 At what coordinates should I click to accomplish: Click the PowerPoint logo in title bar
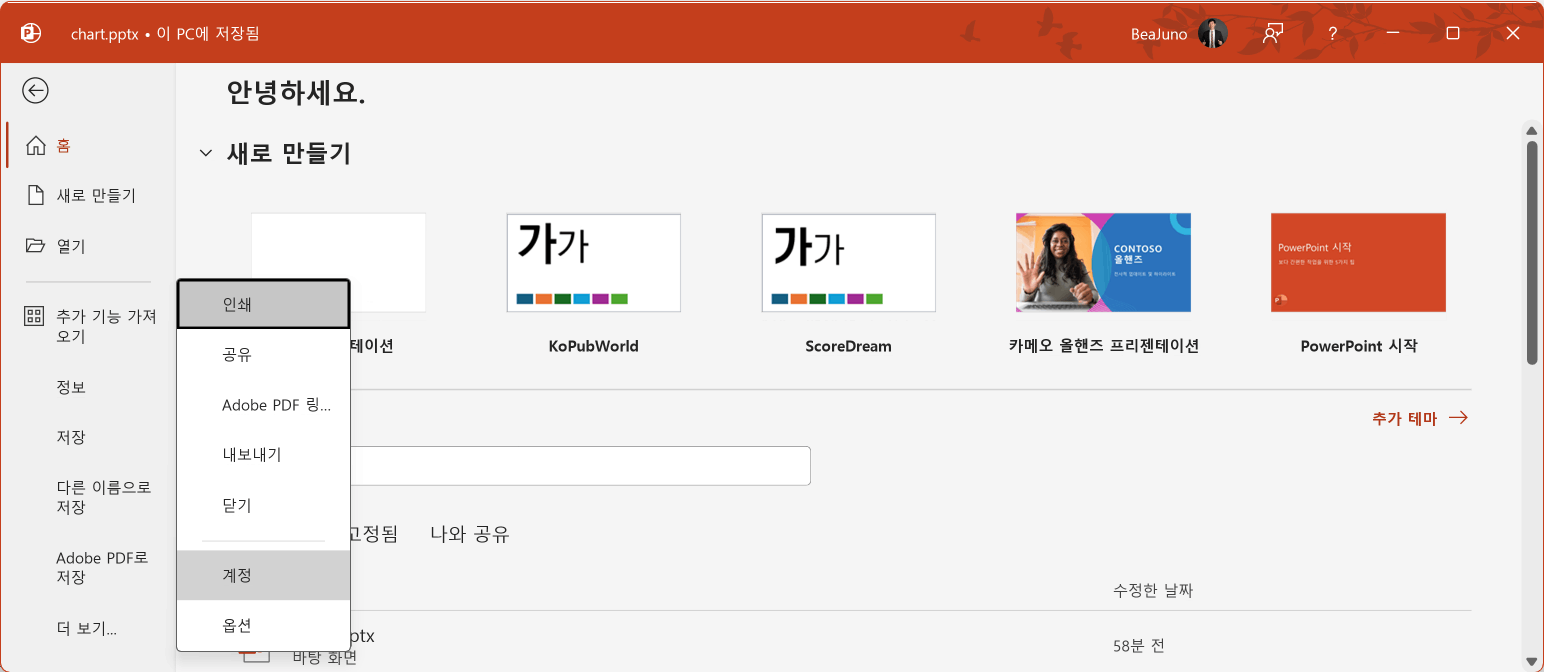pos(31,33)
